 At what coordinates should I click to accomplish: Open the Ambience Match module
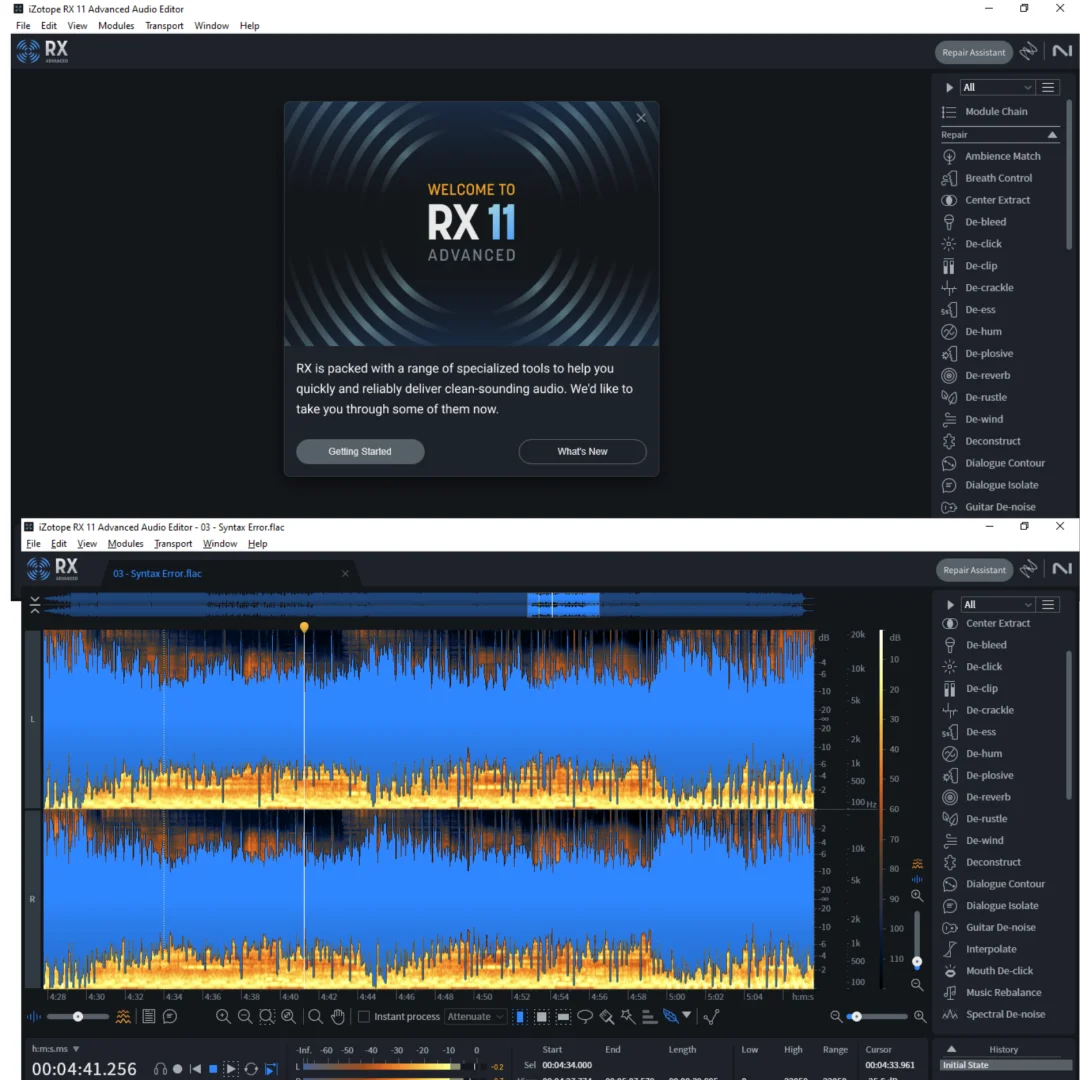(1002, 156)
